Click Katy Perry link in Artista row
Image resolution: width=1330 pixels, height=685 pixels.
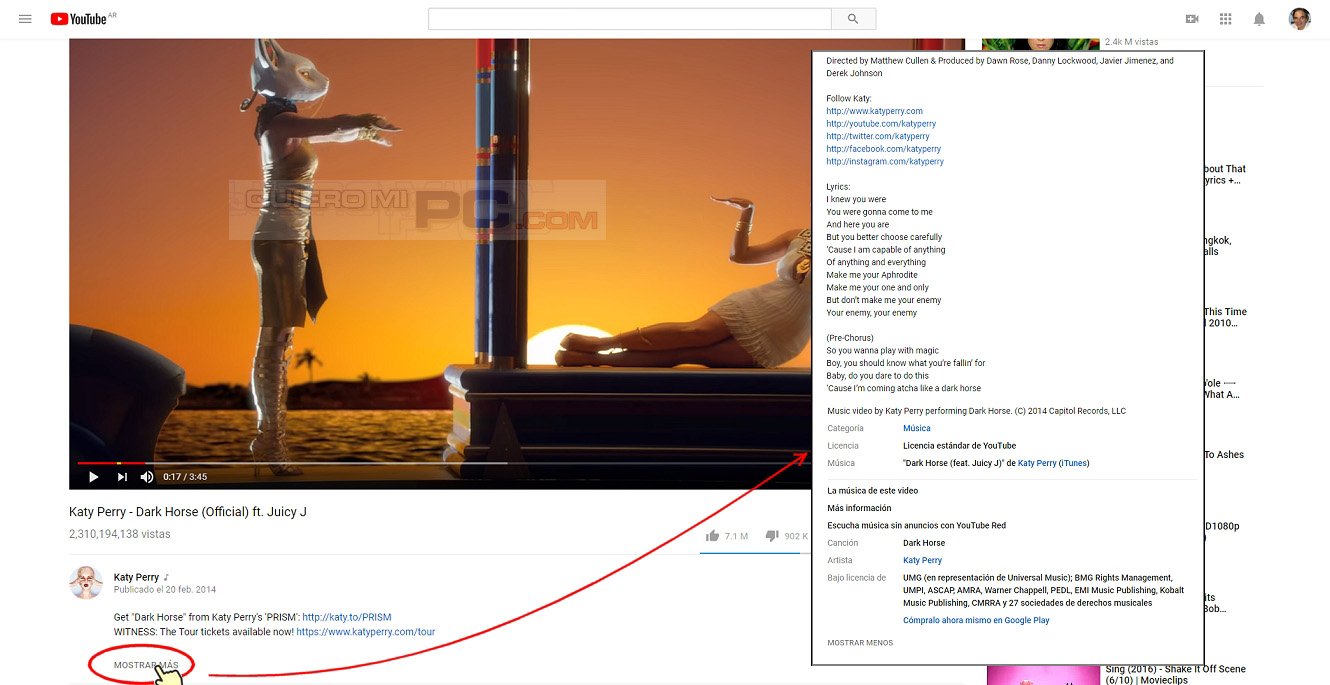[922, 560]
